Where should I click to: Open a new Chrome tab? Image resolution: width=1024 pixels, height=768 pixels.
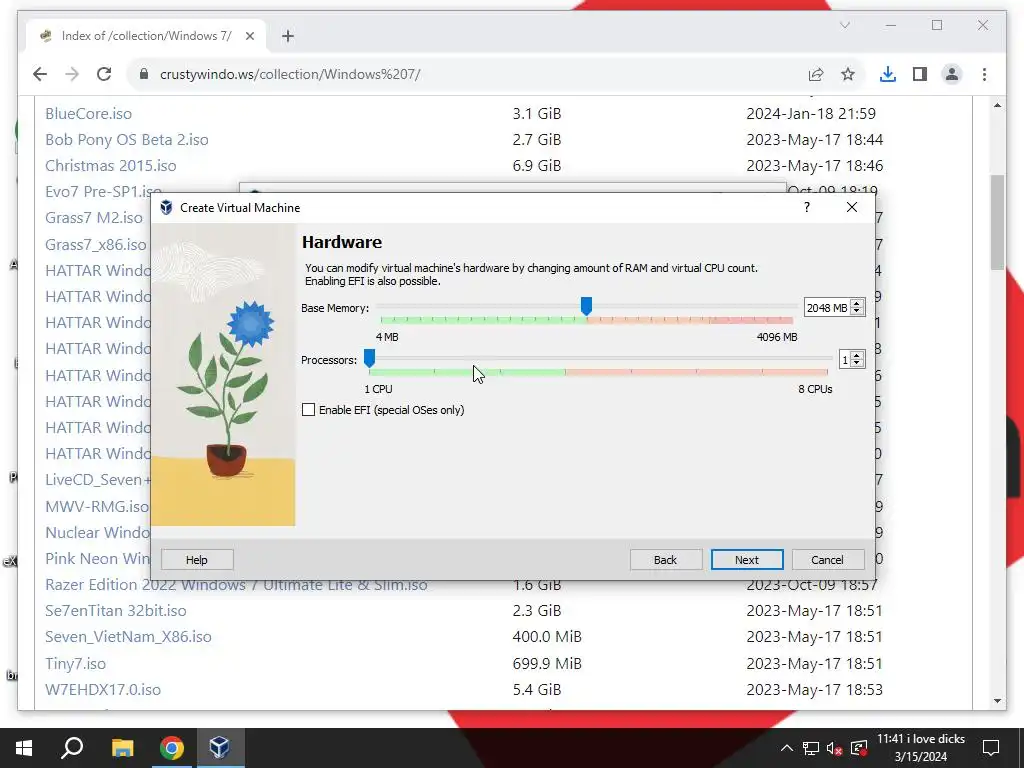pyautogui.click(x=288, y=36)
